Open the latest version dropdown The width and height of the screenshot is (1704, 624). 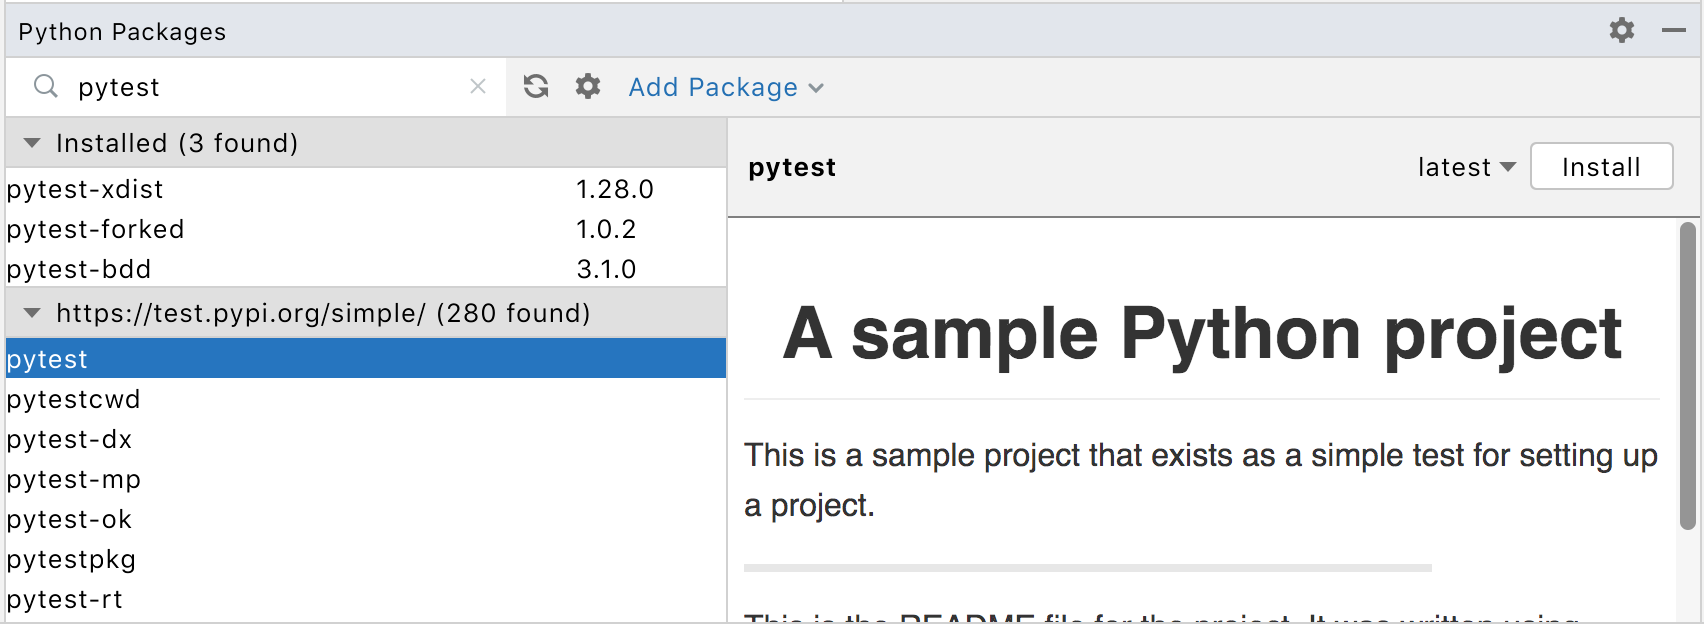pyautogui.click(x=1467, y=167)
